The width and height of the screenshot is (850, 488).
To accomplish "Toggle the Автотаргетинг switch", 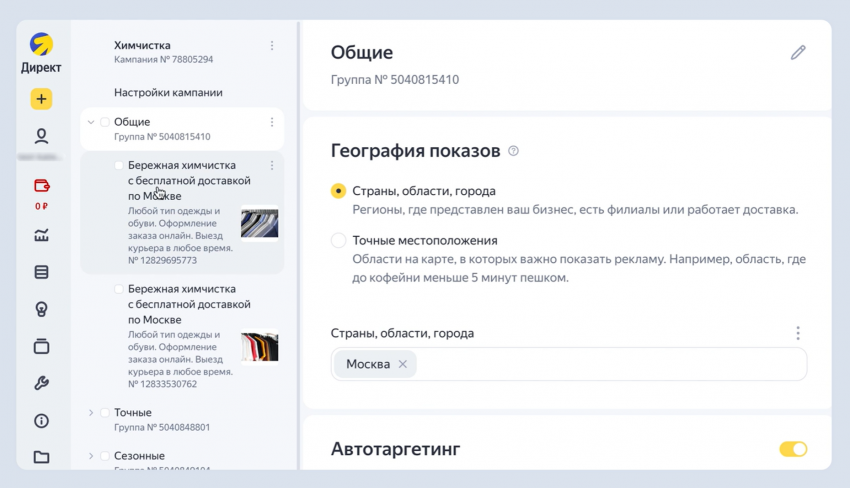I will [x=793, y=449].
